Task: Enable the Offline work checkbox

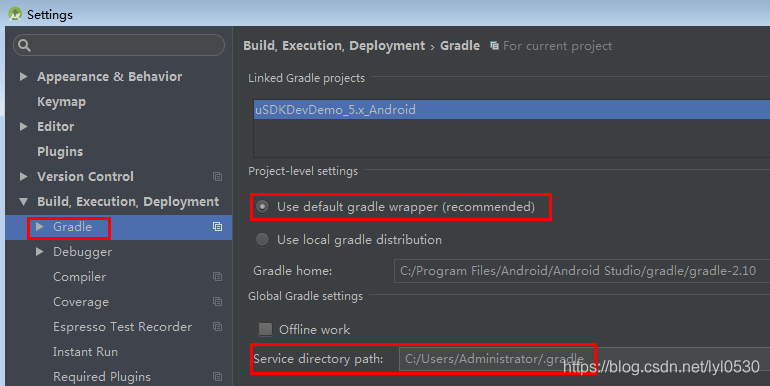Action: [x=265, y=329]
